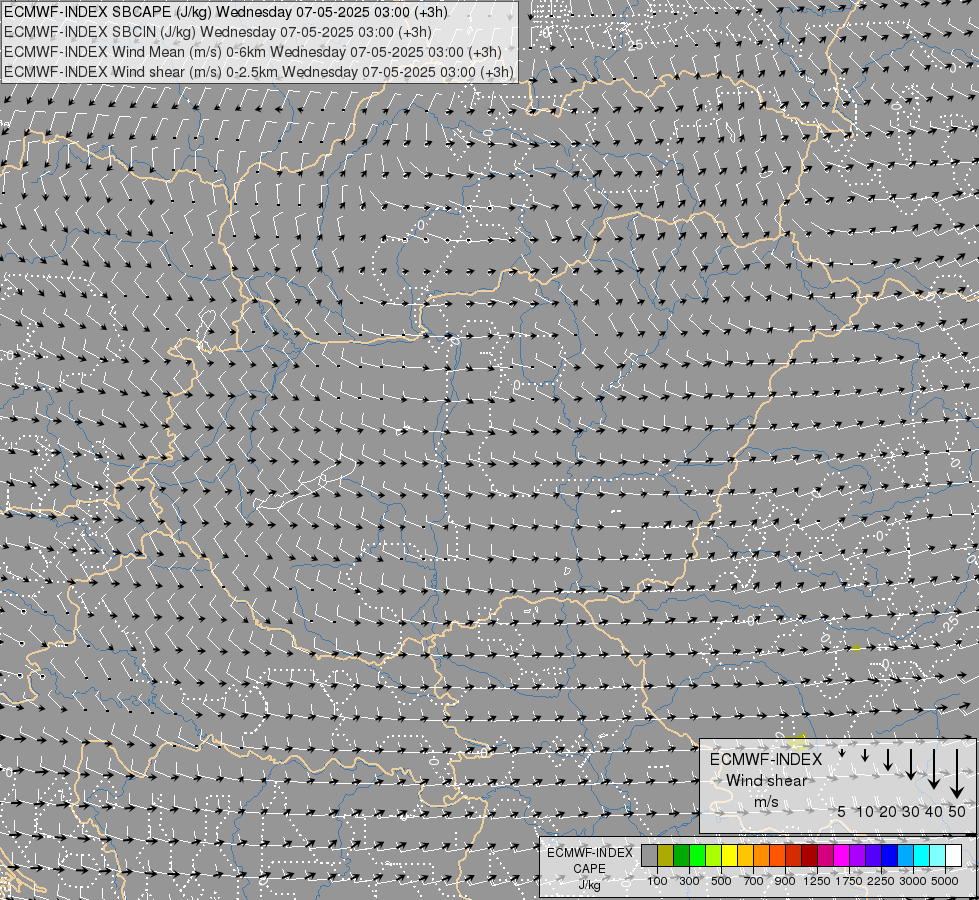Click the '300' CAPE scale label

tap(689, 881)
